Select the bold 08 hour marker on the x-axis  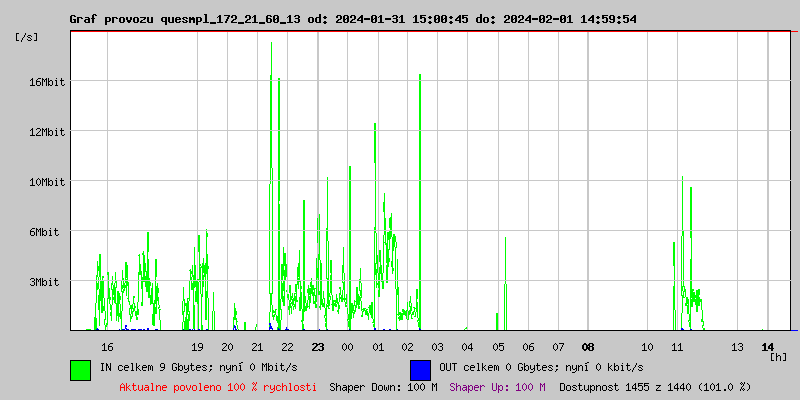click(588, 347)
